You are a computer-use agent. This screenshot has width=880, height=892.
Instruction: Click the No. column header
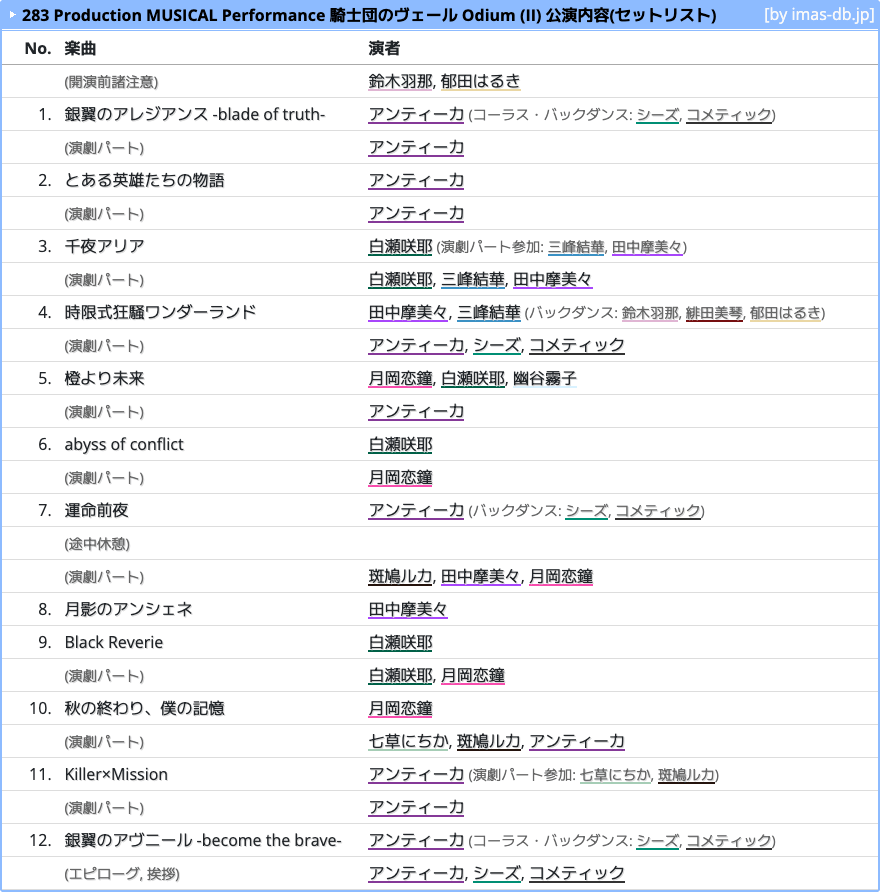[38, 48]
